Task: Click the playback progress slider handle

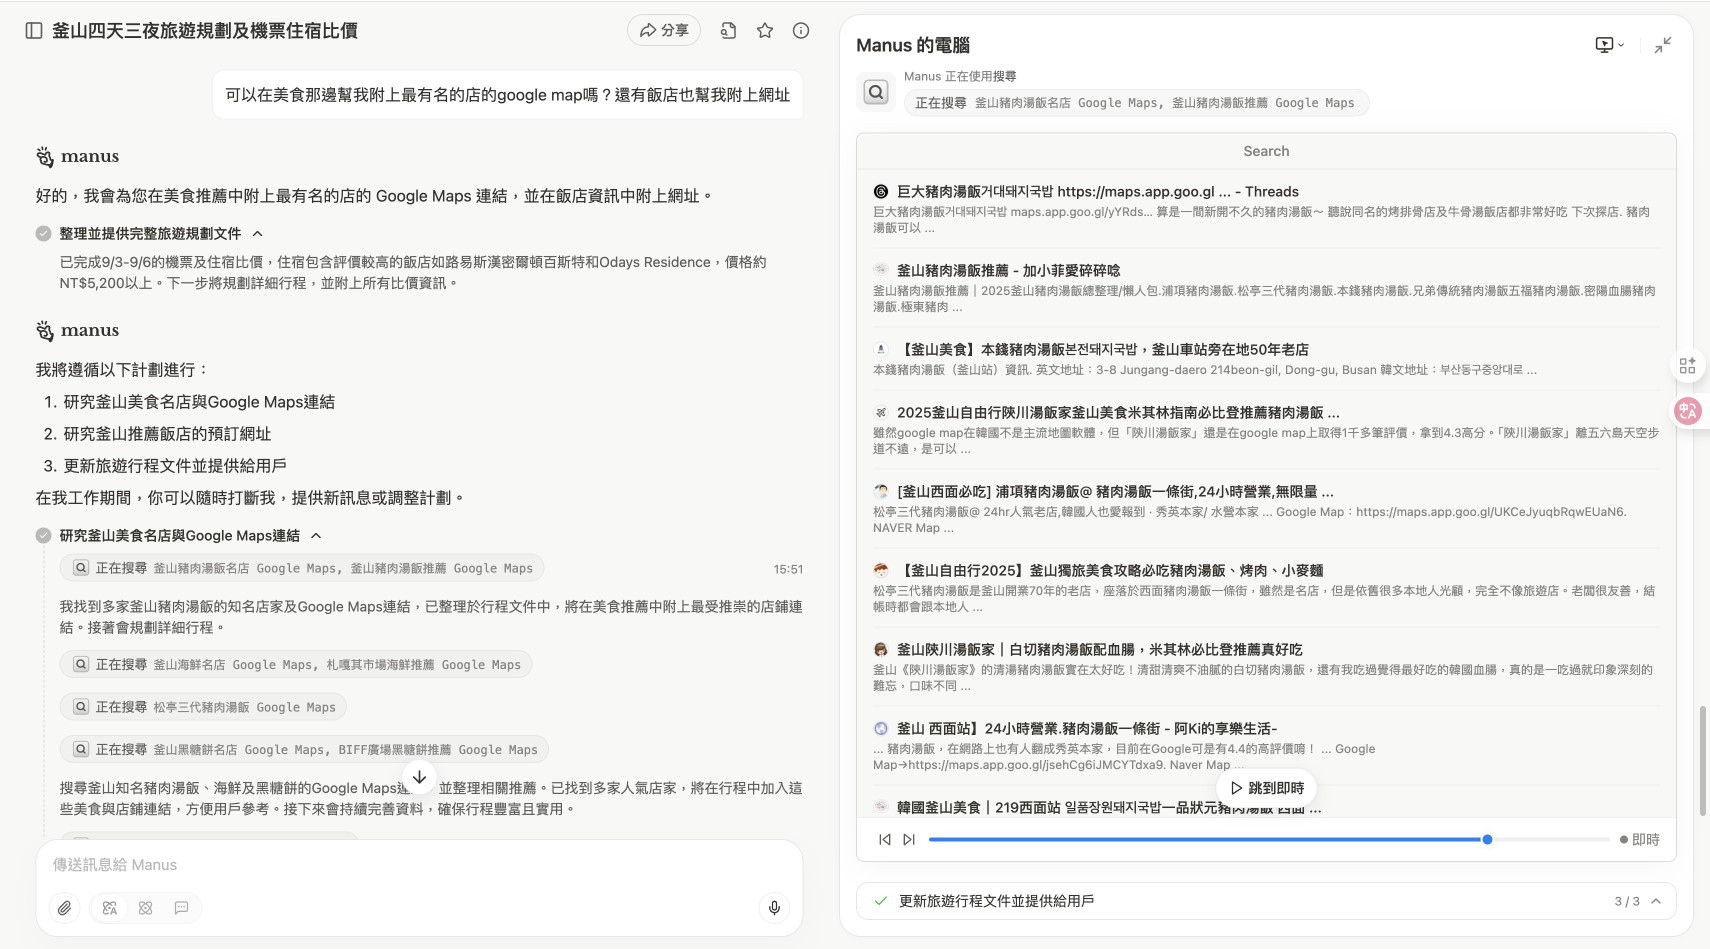Action: (1487, 840)
